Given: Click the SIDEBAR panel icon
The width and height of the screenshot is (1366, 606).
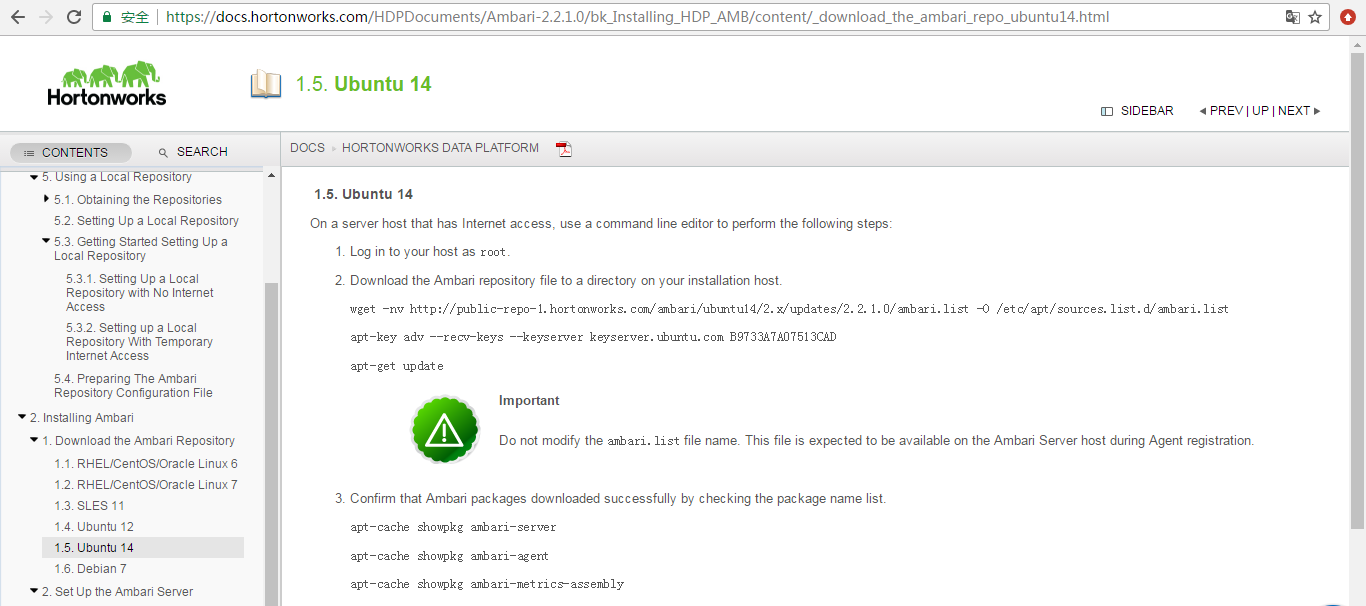Looking at the screenshot, I should (x=1107, y=111).
